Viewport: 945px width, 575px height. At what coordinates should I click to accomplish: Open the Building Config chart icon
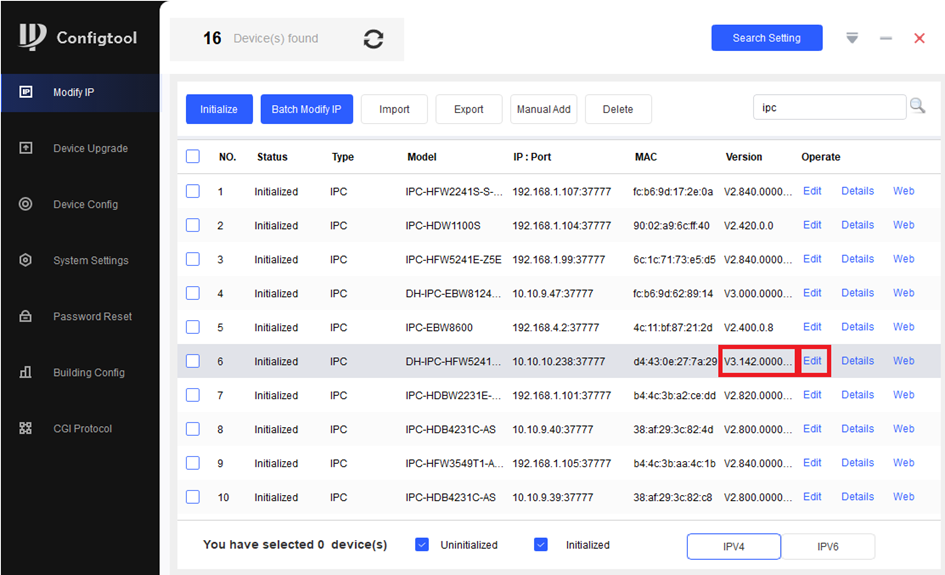coord(26,372)
